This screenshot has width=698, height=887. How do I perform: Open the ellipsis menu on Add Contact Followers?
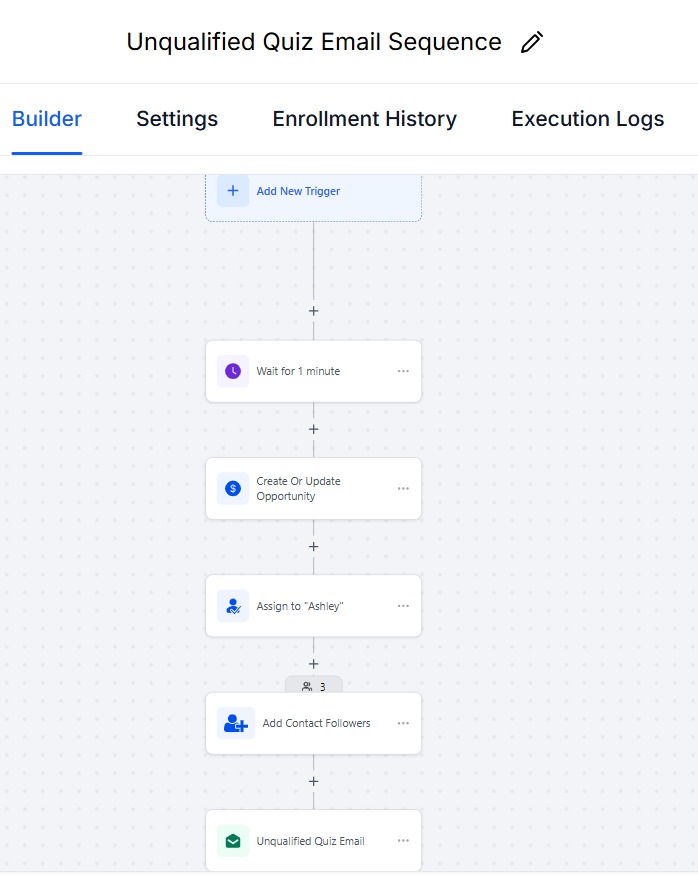click(x=403, y=723)
